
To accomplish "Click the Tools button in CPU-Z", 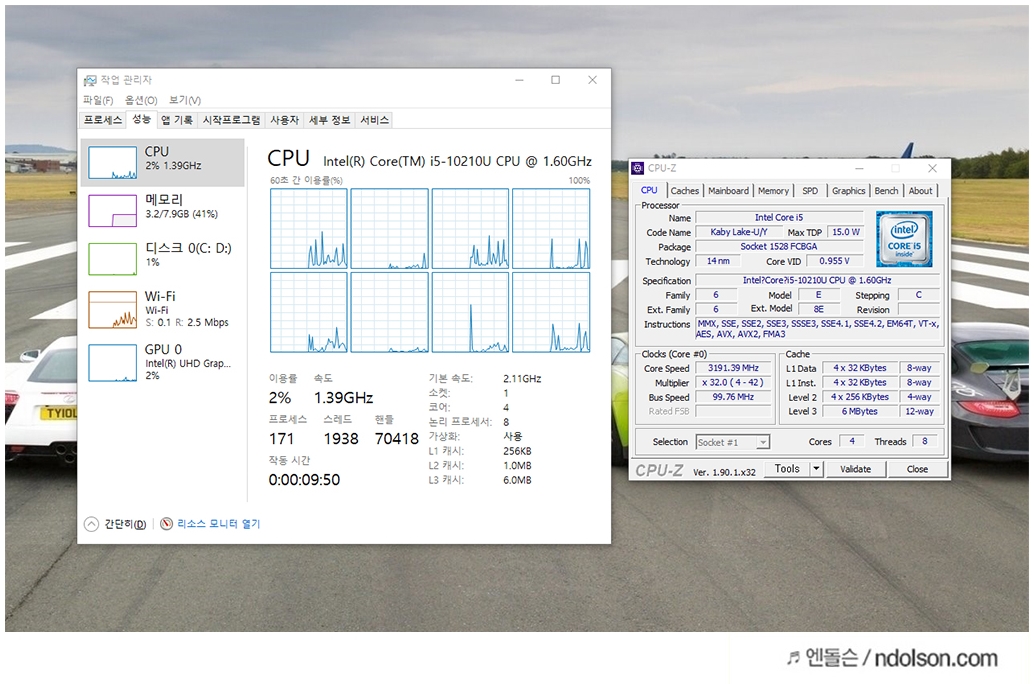I will coord(787,469).
